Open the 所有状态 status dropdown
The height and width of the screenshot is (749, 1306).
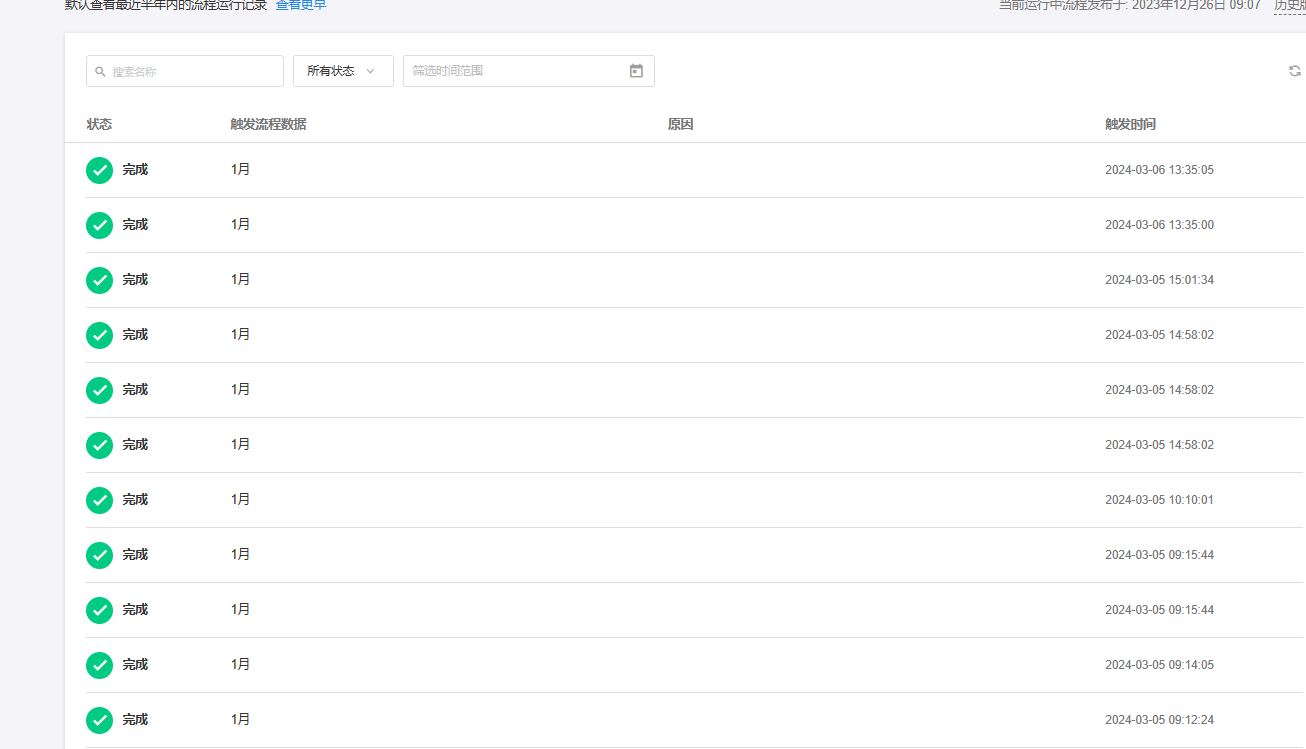pos(343,71)
